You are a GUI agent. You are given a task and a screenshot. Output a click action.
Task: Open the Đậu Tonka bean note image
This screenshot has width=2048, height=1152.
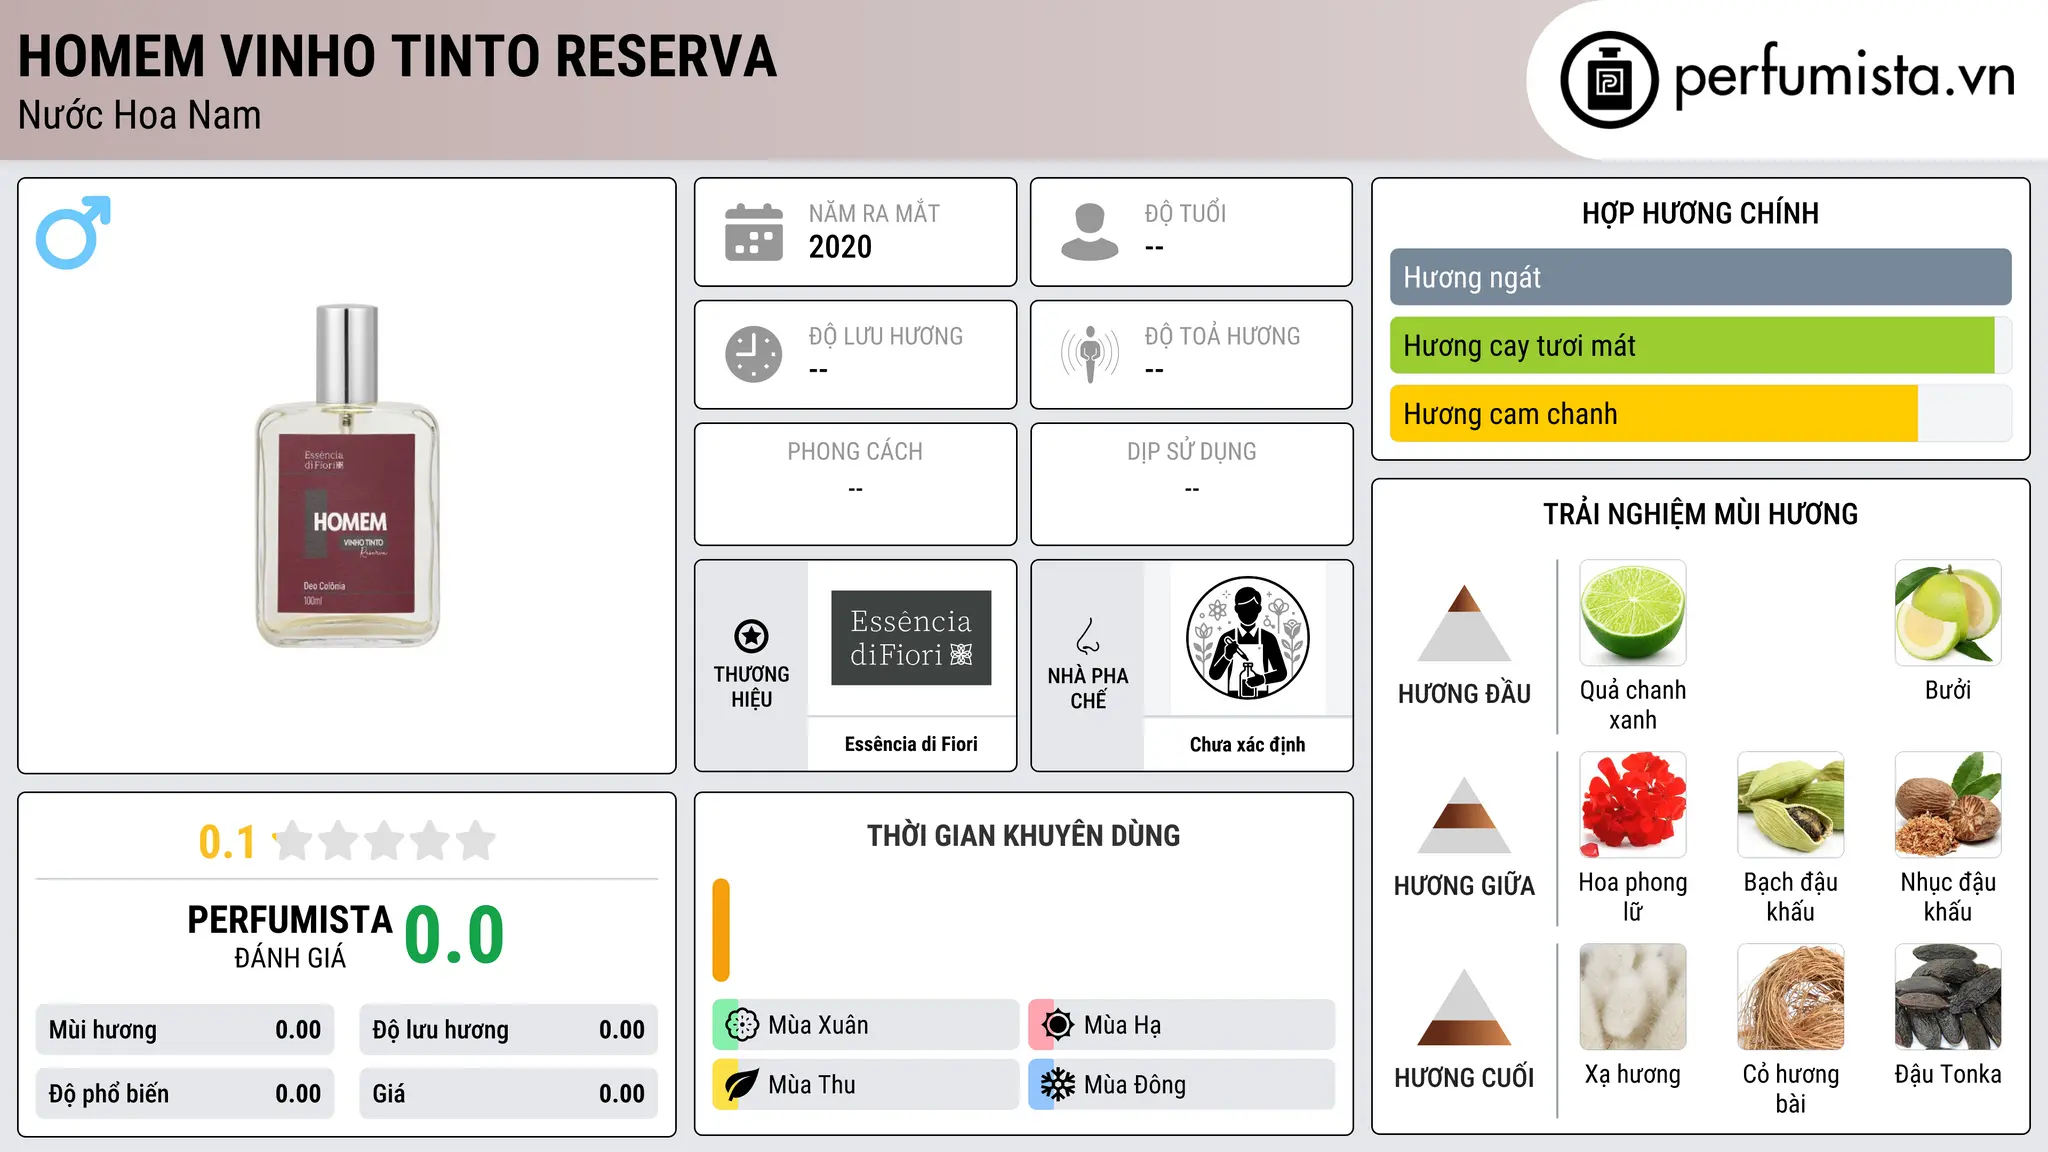(x=1948, y=997)
